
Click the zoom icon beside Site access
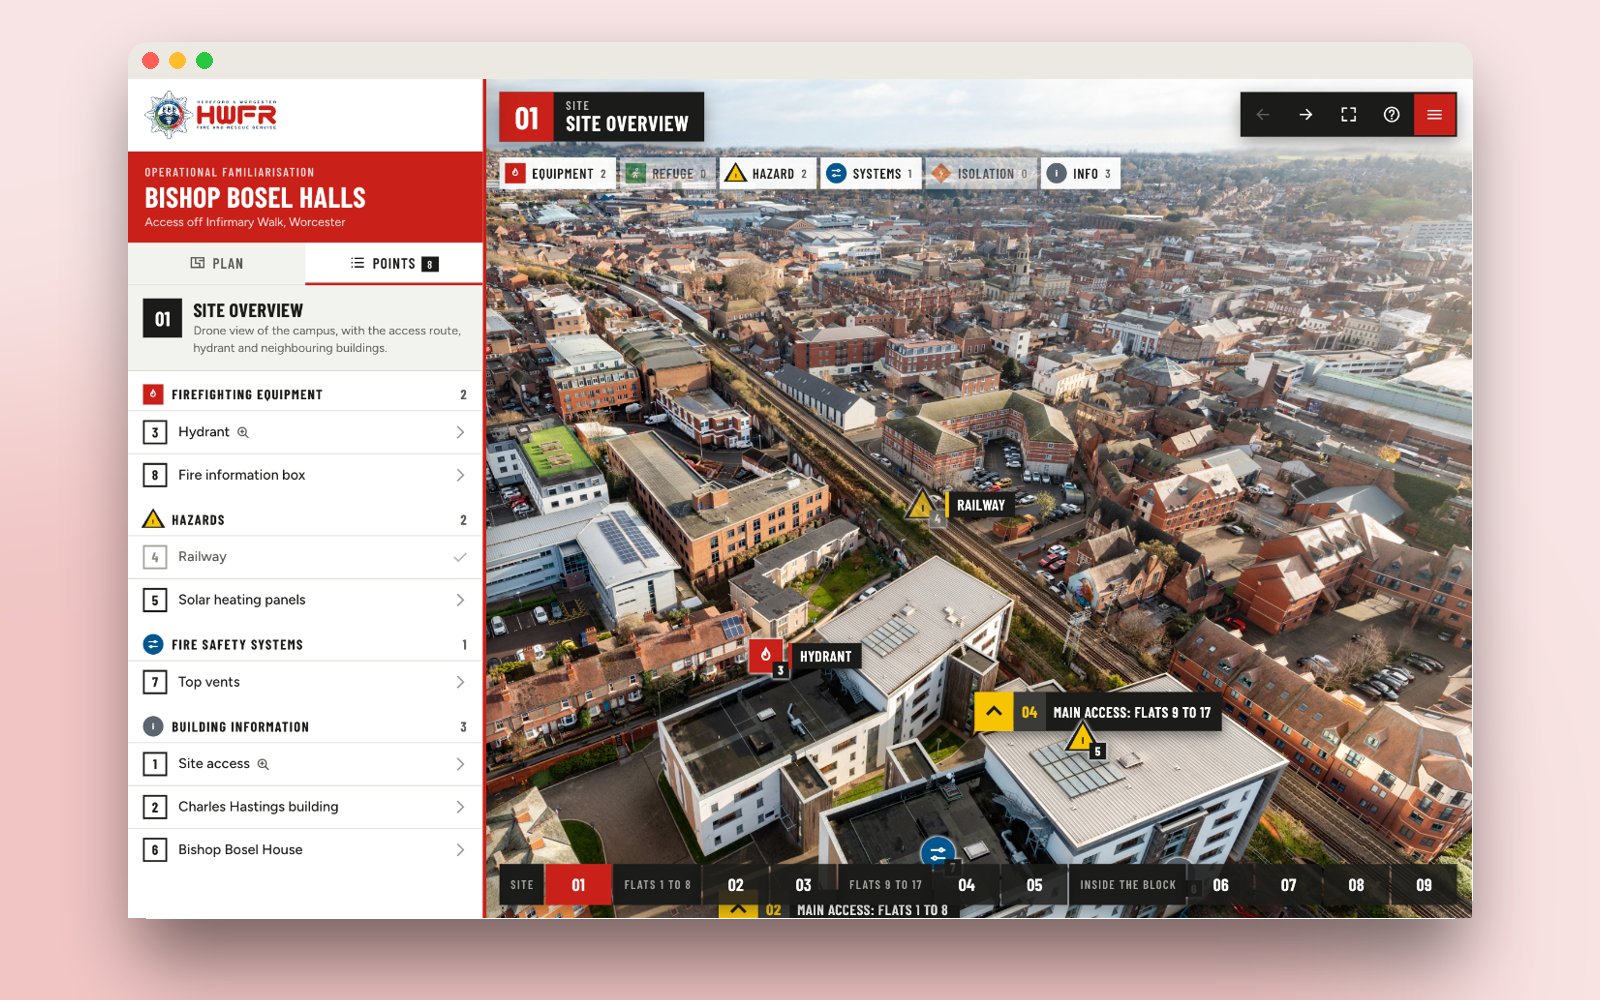tap(263, 764)
